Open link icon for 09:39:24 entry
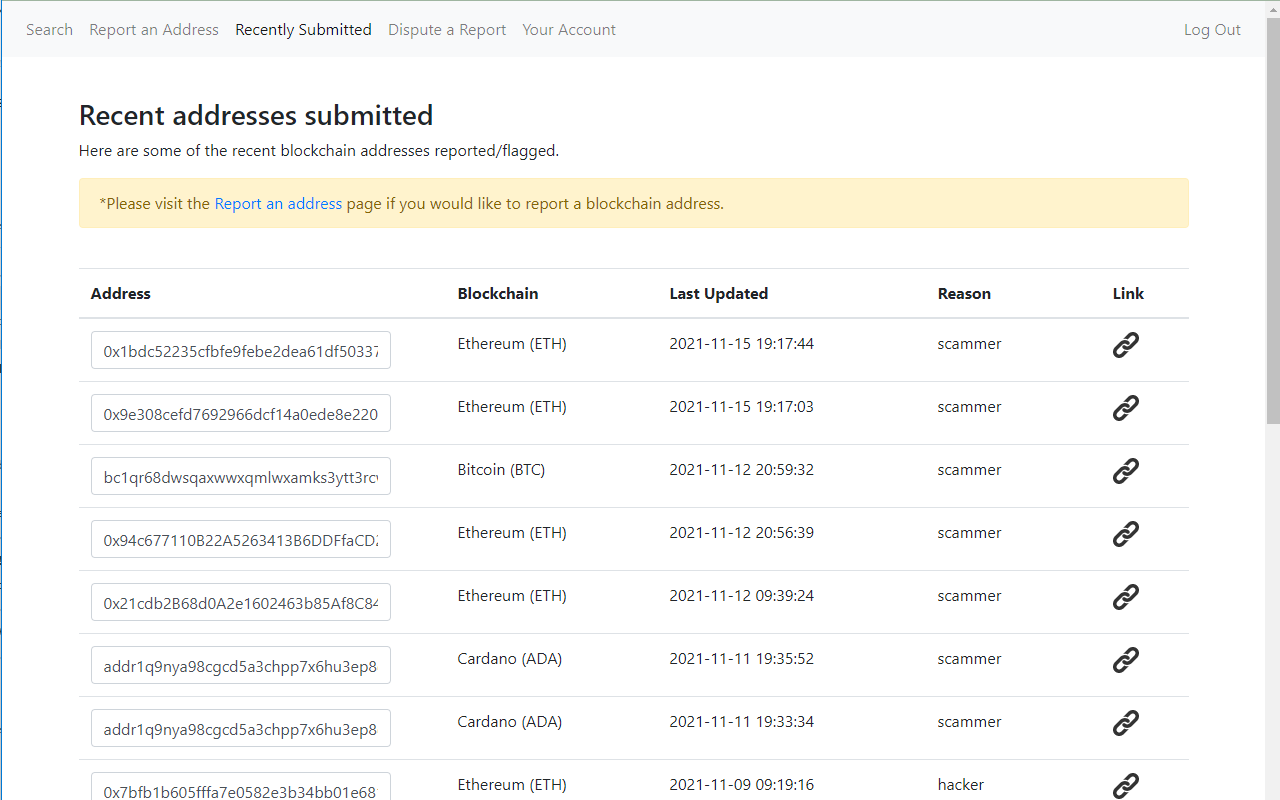The width and height of the screenshot is (1280, 800). tap(1126, 597)
